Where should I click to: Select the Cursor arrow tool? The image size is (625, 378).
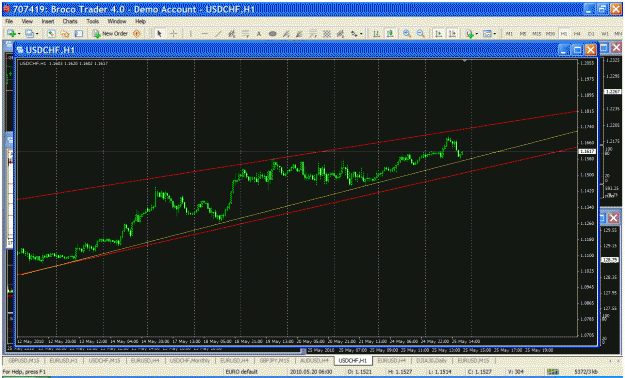click(x=159, y=34)
